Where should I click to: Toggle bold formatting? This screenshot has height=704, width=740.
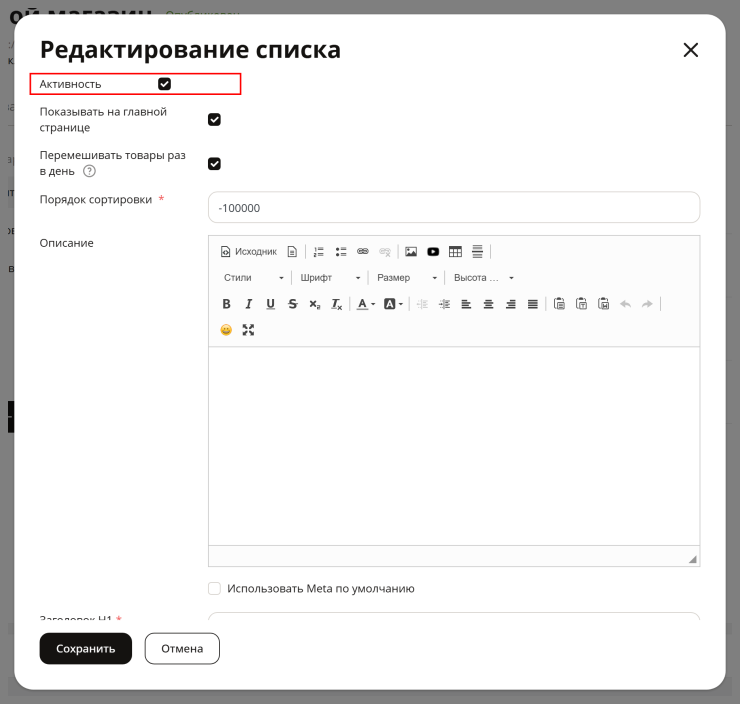227,304
